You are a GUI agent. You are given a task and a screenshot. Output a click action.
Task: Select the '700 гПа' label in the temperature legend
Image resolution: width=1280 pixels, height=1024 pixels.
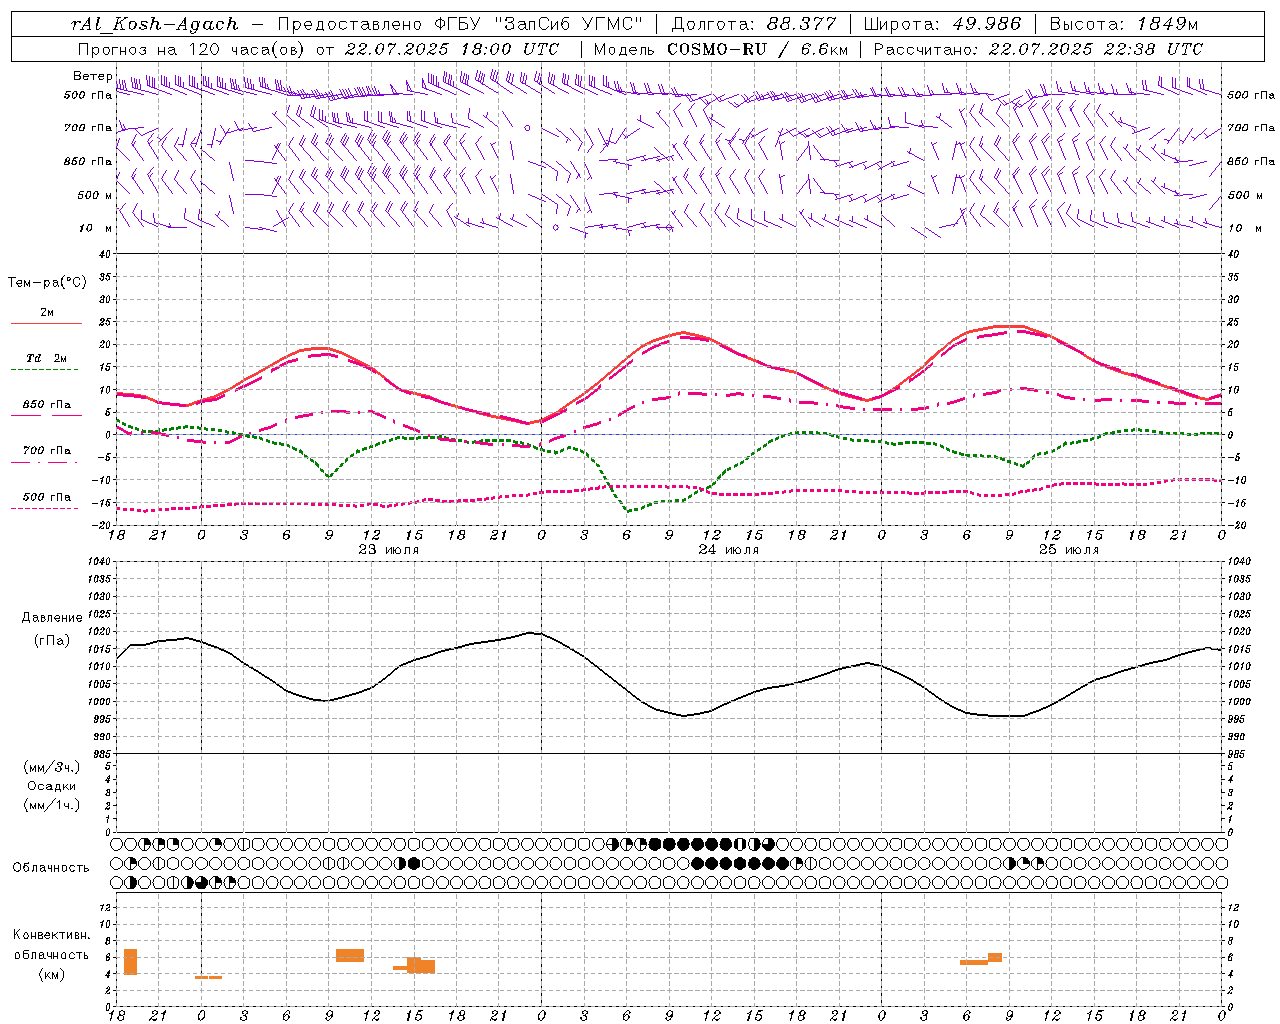pyautogui.click(x=47, y=451)
